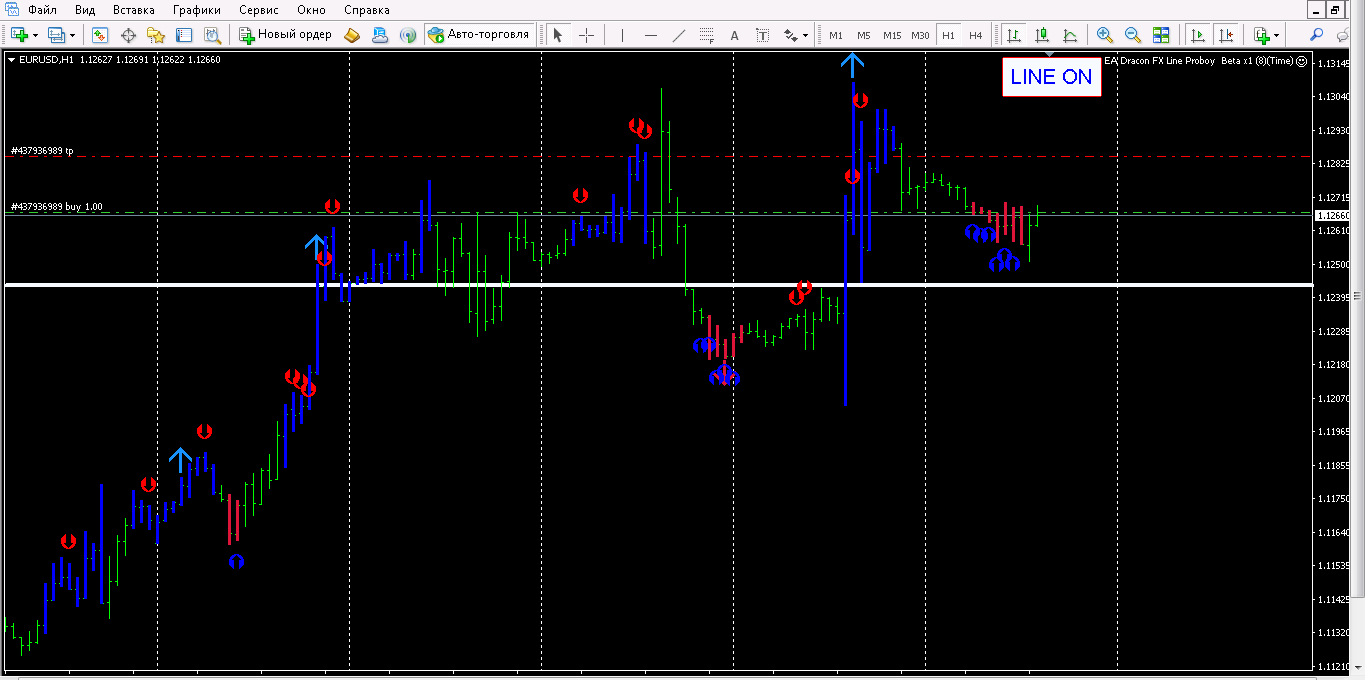Click the indicators list icon
Screen dimensions: 1365x680
click(x=1261, y=35)
